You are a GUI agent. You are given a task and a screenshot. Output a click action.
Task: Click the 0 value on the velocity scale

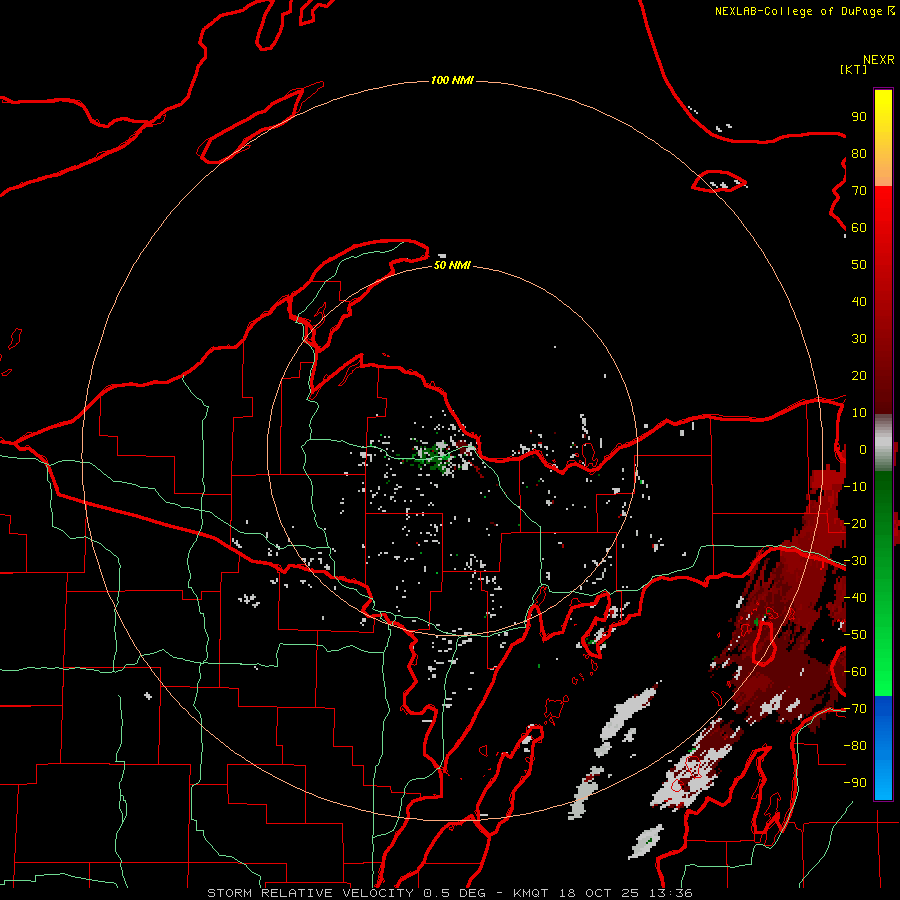[x=863, y=449]
